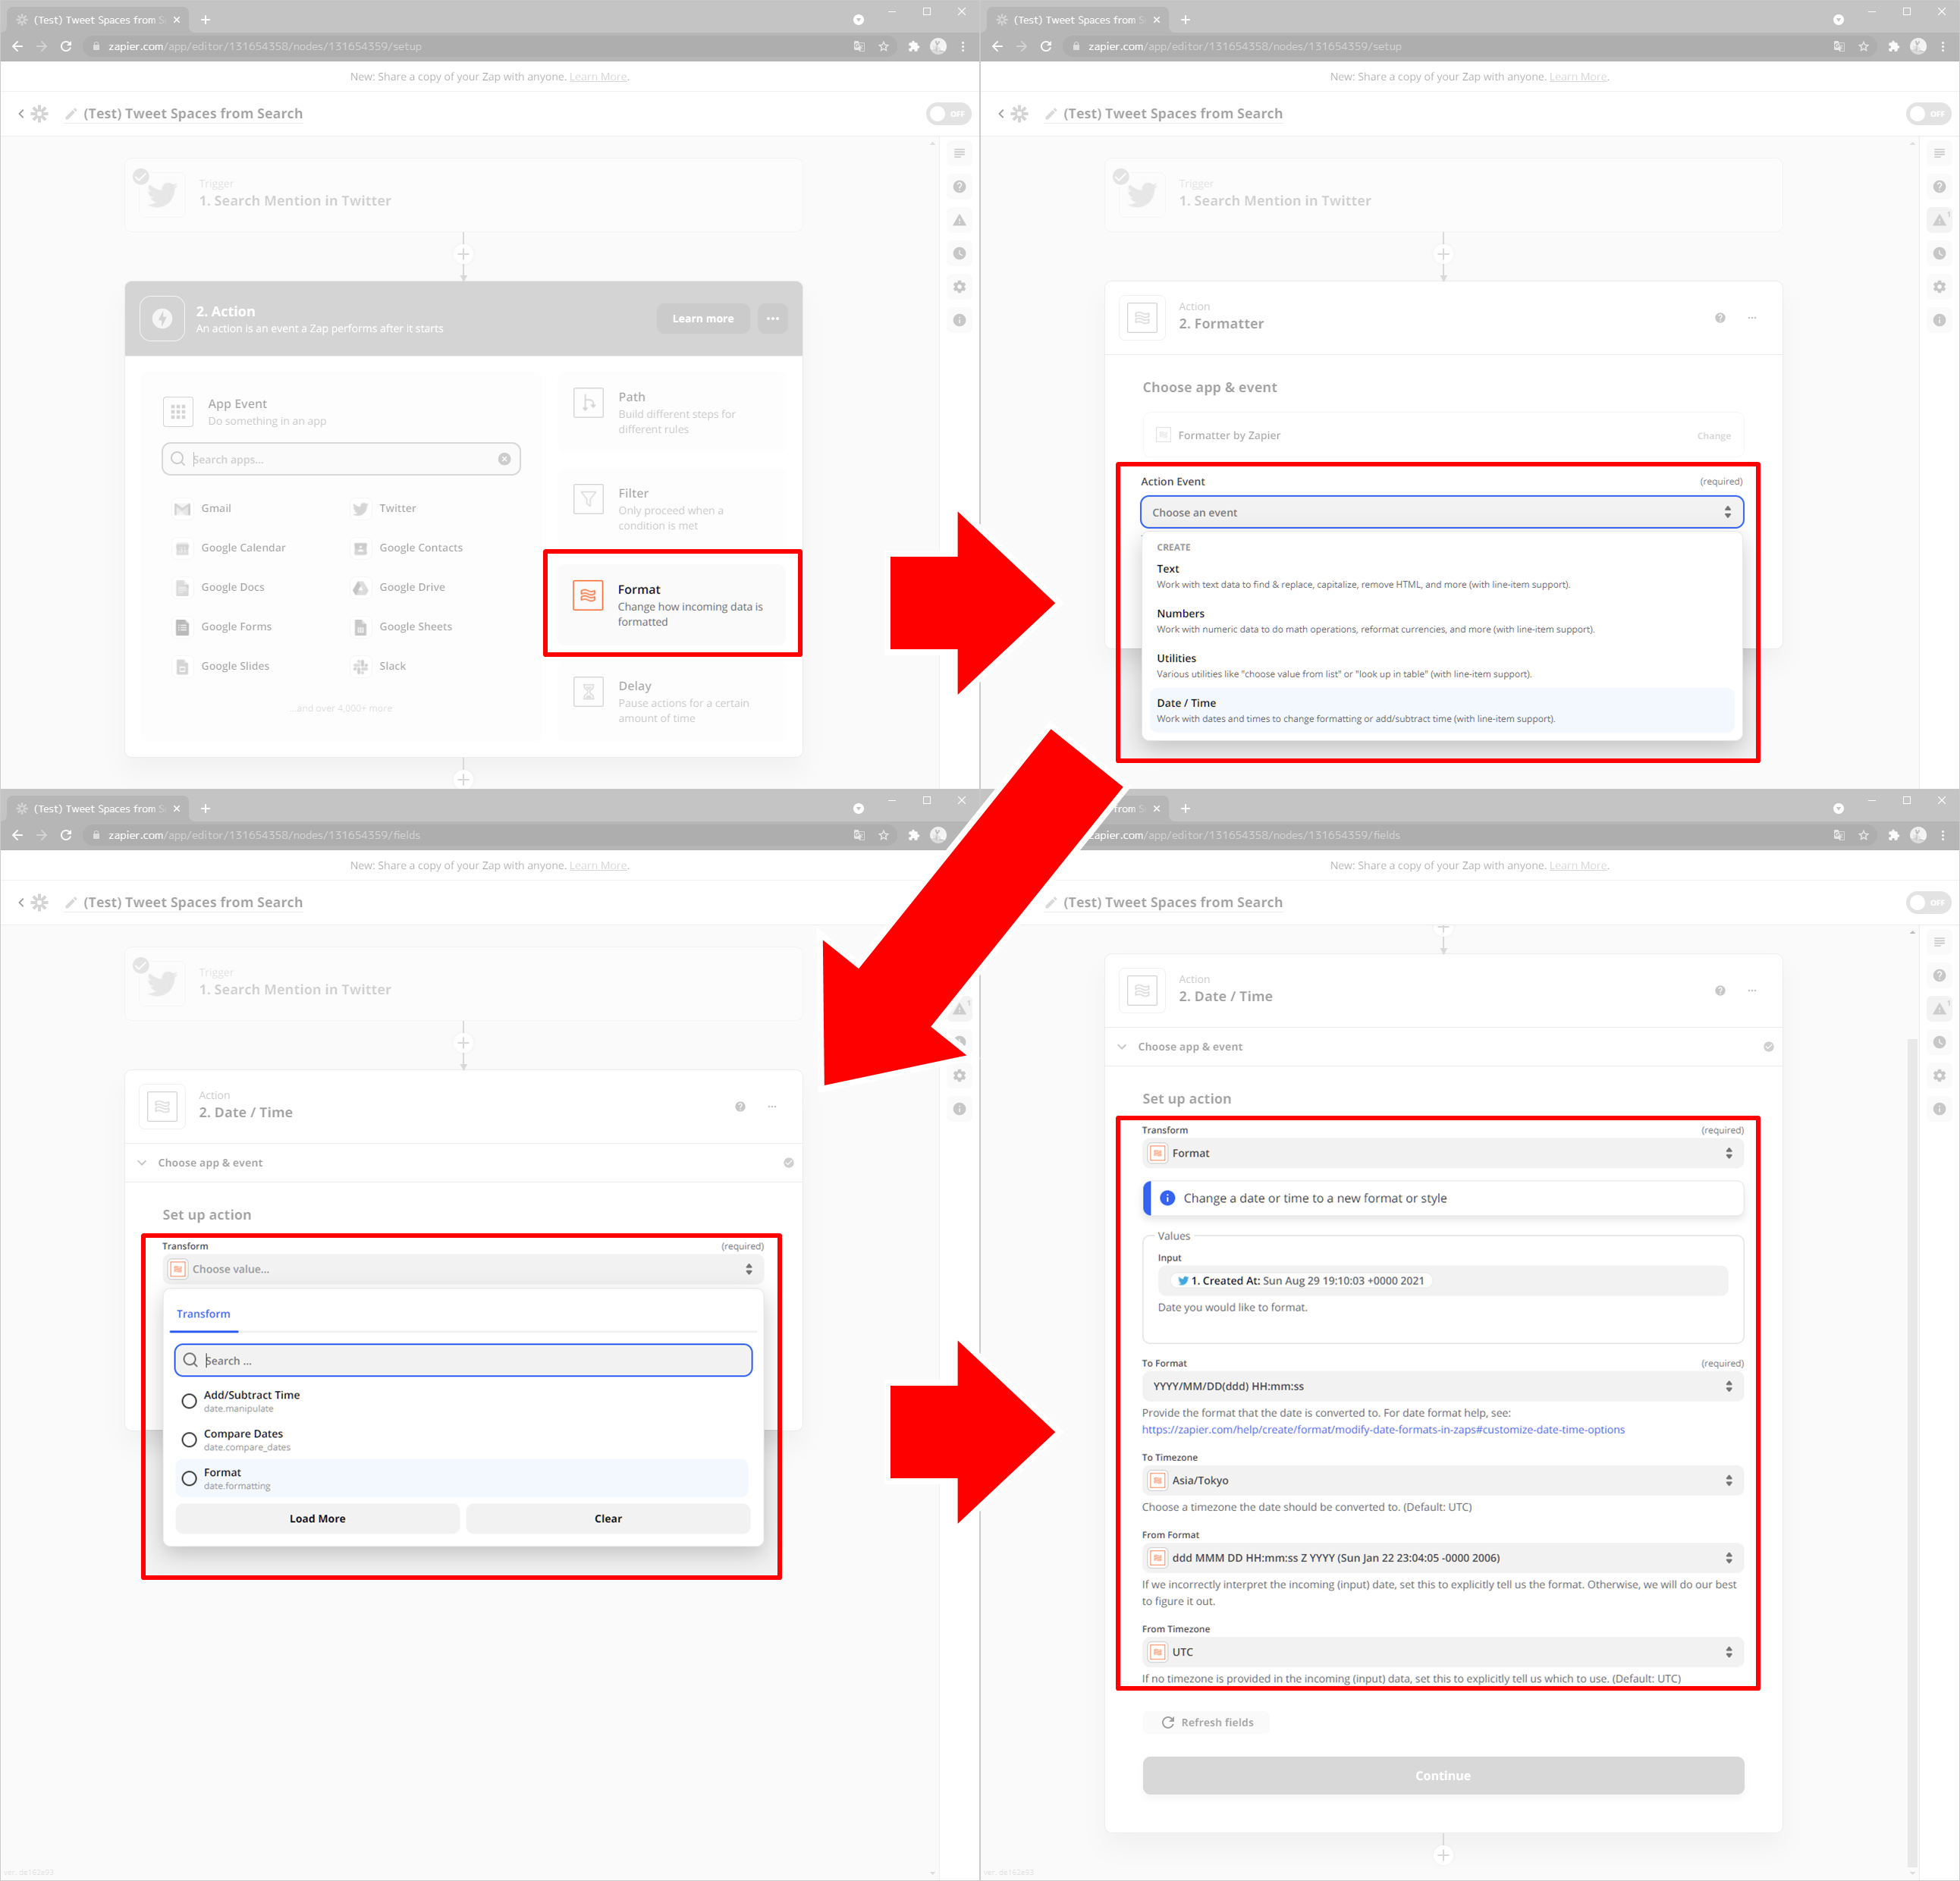Open the To Format YYYY/MM/DD dropdown
1960x1881 pixels.
1441,1386
